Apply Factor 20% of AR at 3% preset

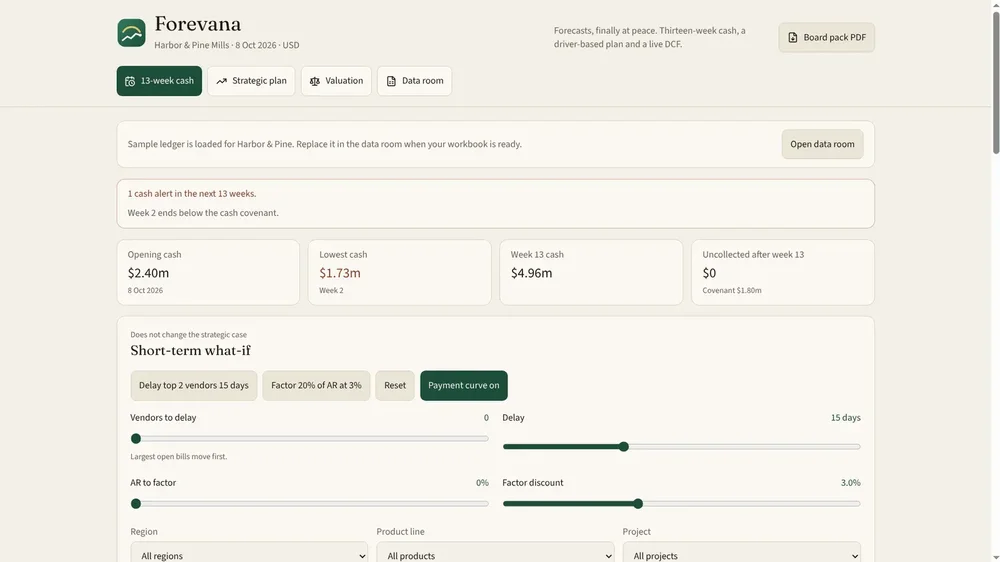pyautogui.click(x=316, y=385)
